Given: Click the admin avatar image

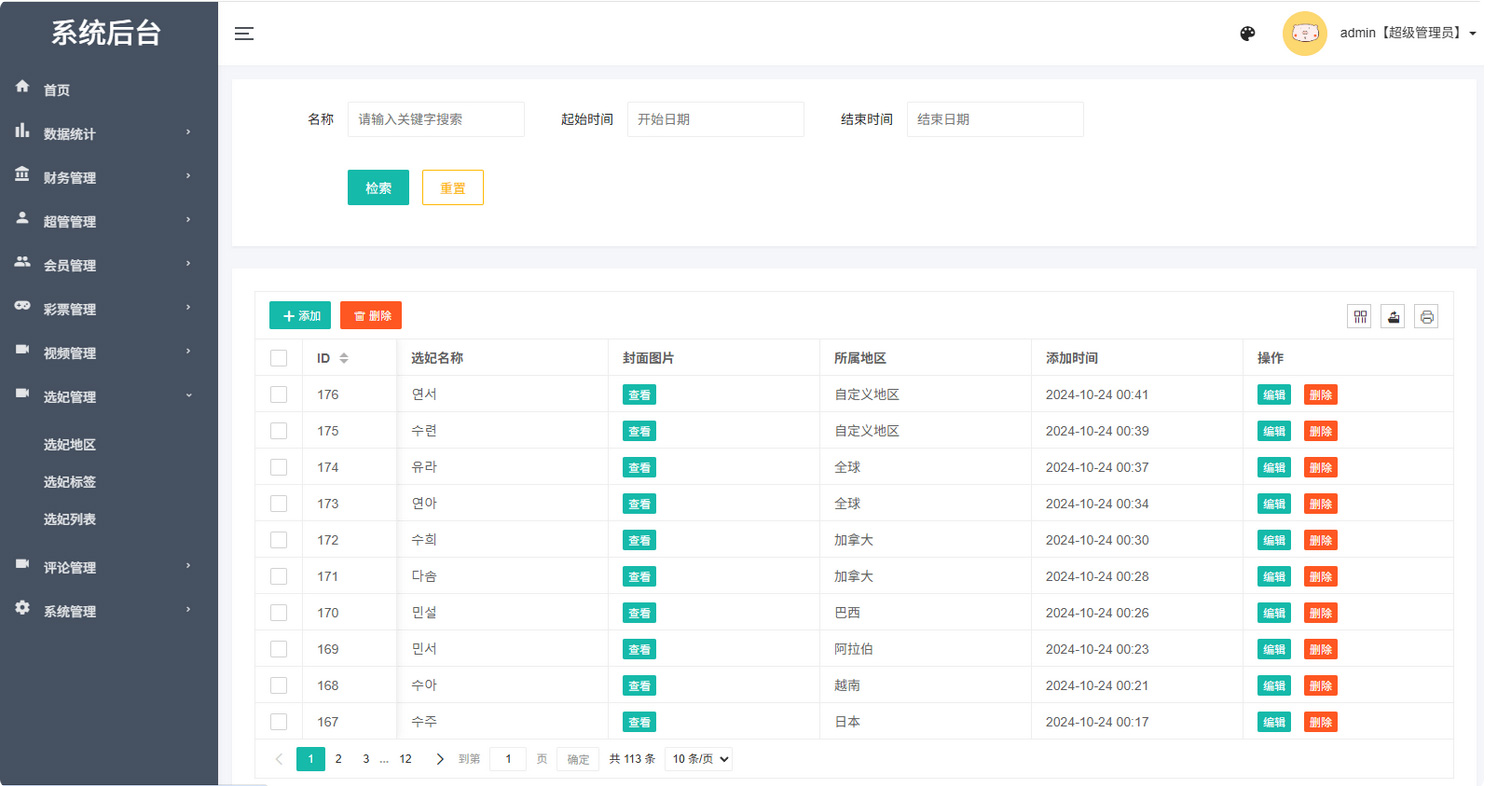Looking at the screenshot, I should [1304, 34].
